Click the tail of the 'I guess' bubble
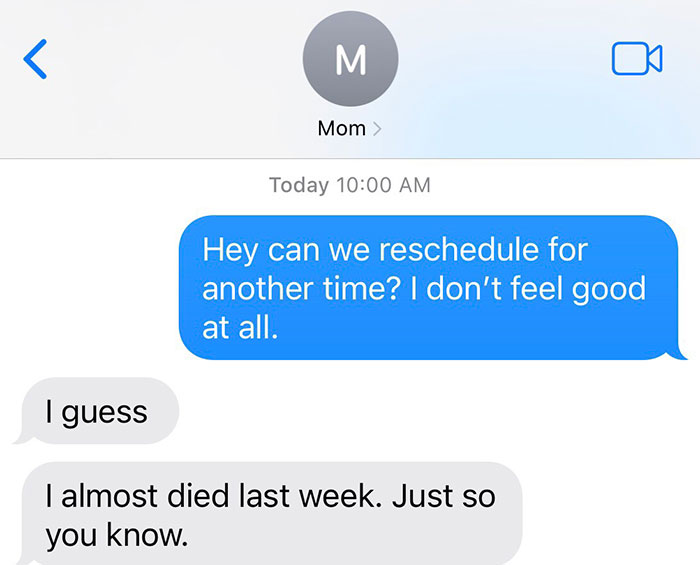Screen dimensions: 700x565 click(x=19, y=437)
